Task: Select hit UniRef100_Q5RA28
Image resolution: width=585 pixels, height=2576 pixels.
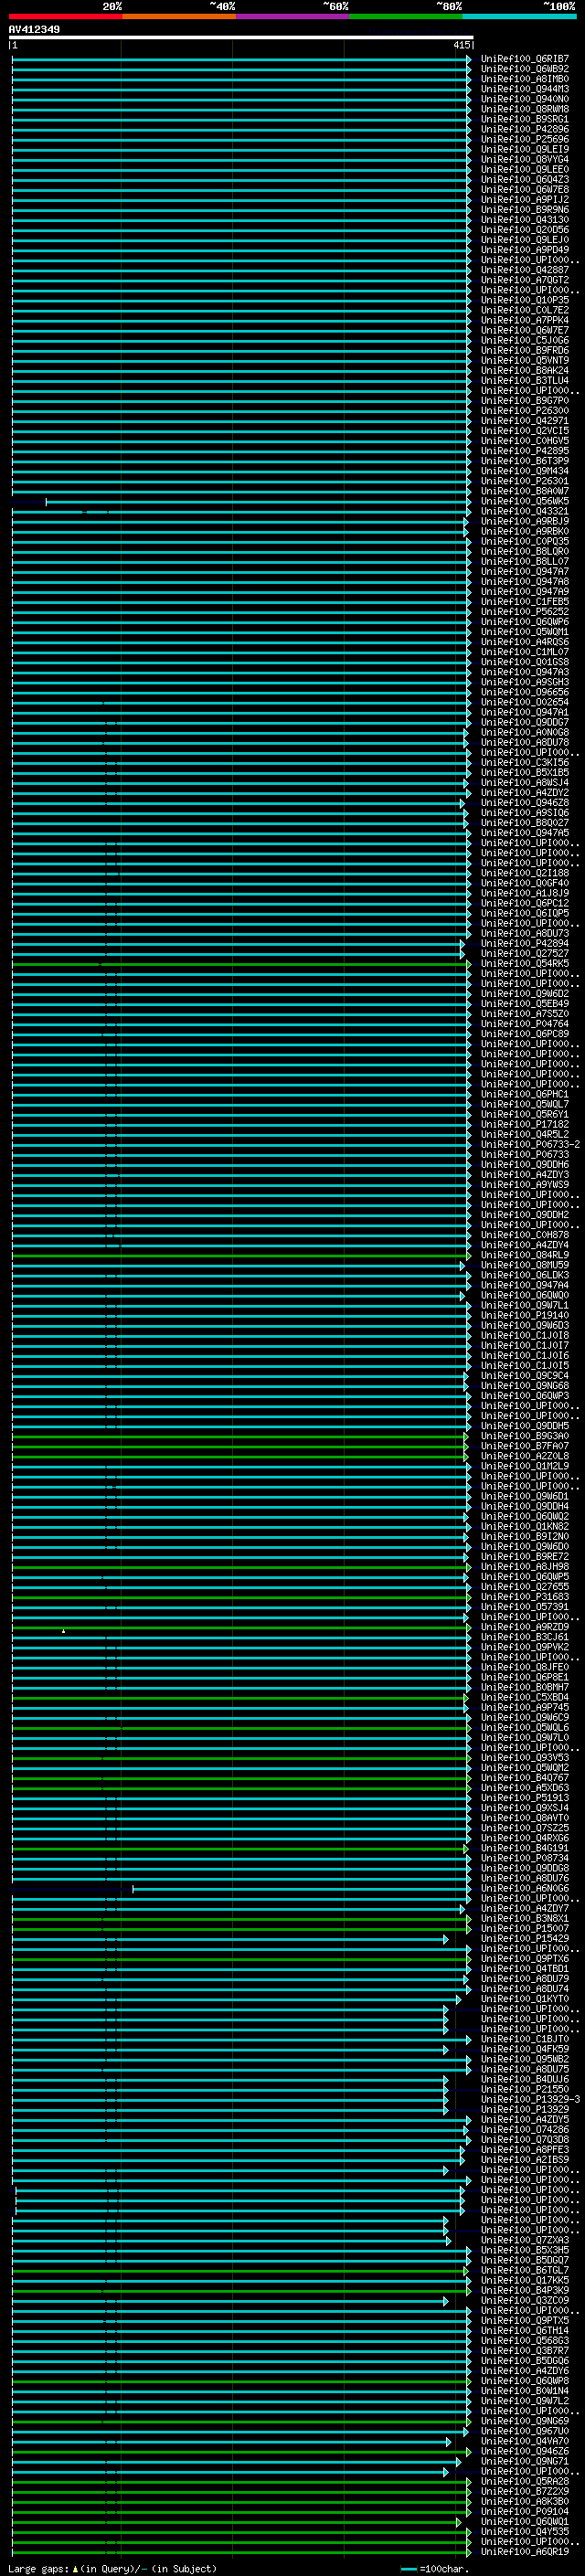Action: click(524, 2481)
